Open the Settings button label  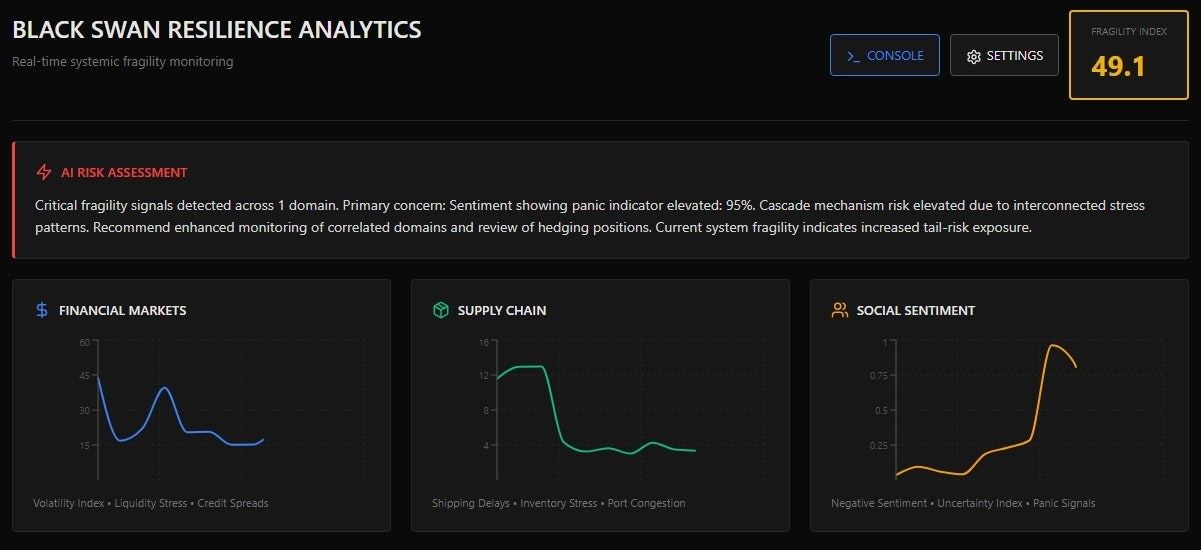tap(1015, 56)
